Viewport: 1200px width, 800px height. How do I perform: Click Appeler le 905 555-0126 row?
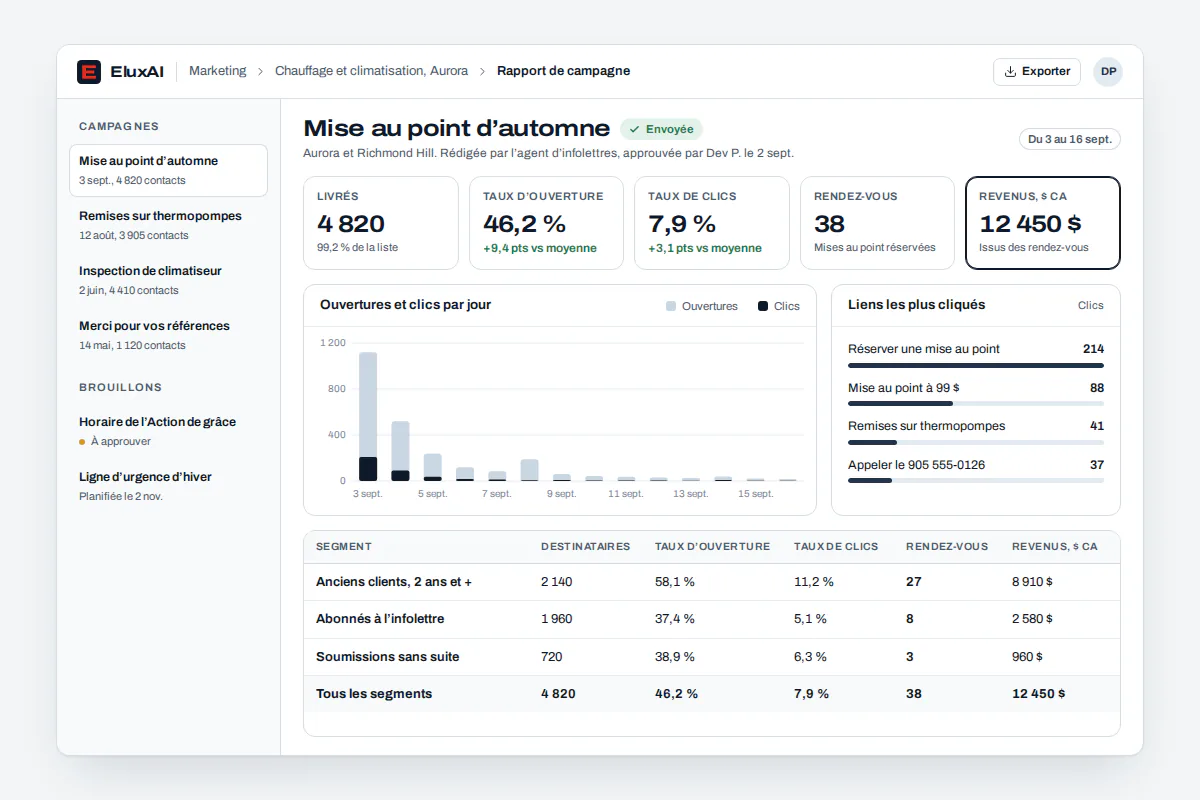[976, 470]
